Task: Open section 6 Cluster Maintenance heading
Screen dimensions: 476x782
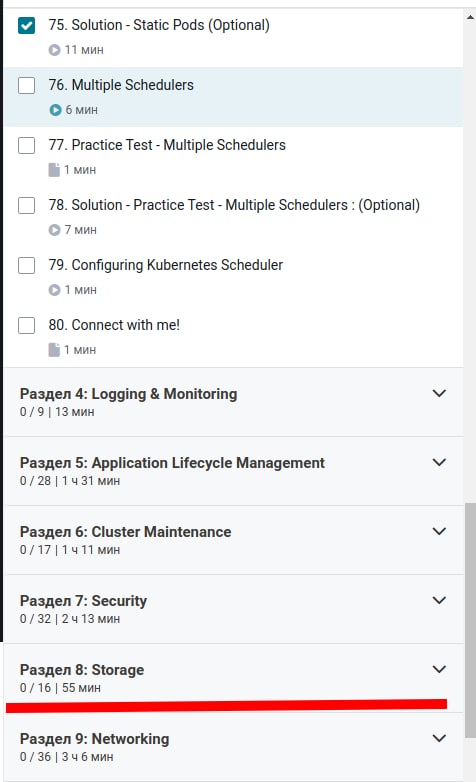Action: click(x=125, y=532)
